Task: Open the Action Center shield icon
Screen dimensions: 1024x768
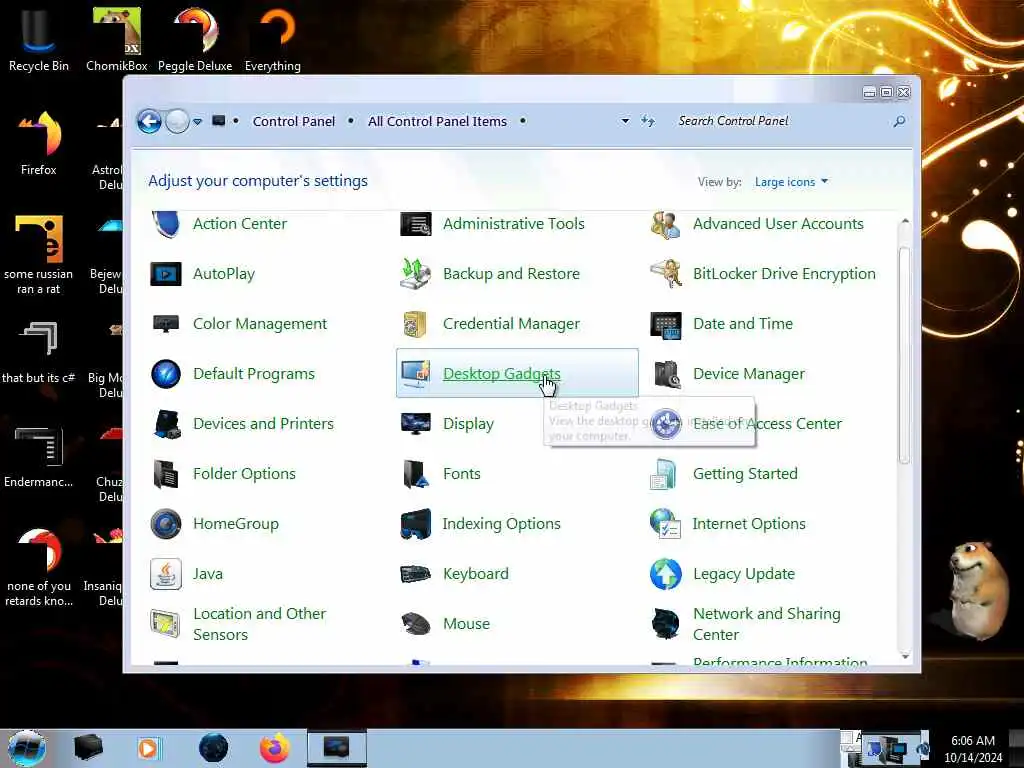Action: click(x=166, y=224)
